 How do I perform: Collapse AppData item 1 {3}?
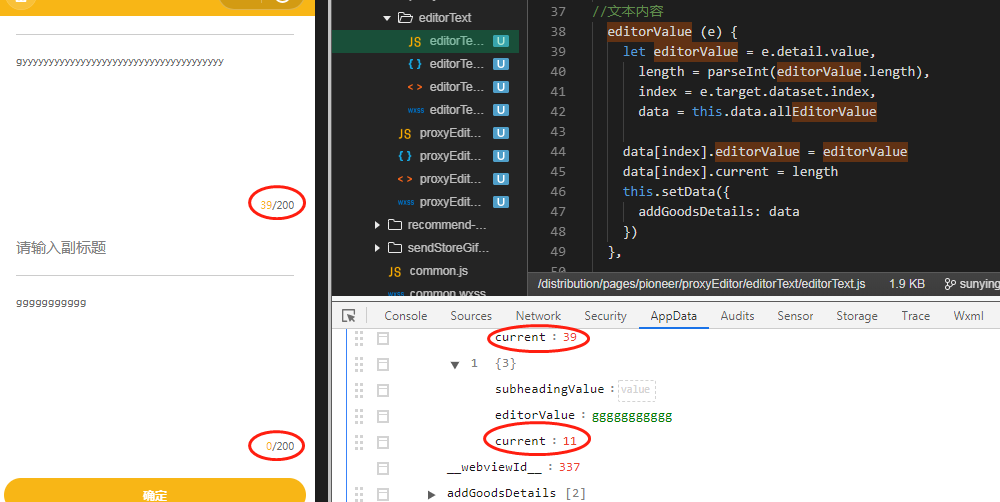point(455,365)
